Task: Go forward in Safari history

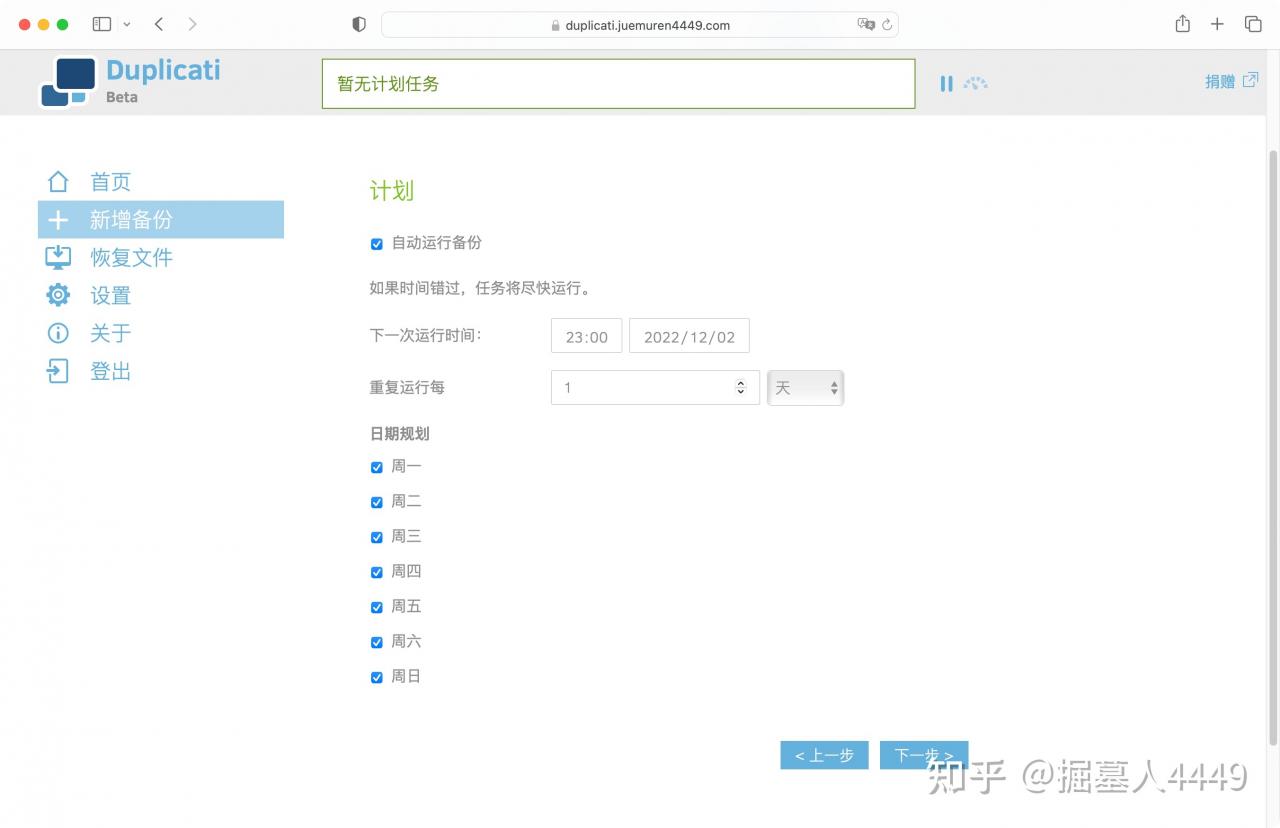Action: click(192, 24)
